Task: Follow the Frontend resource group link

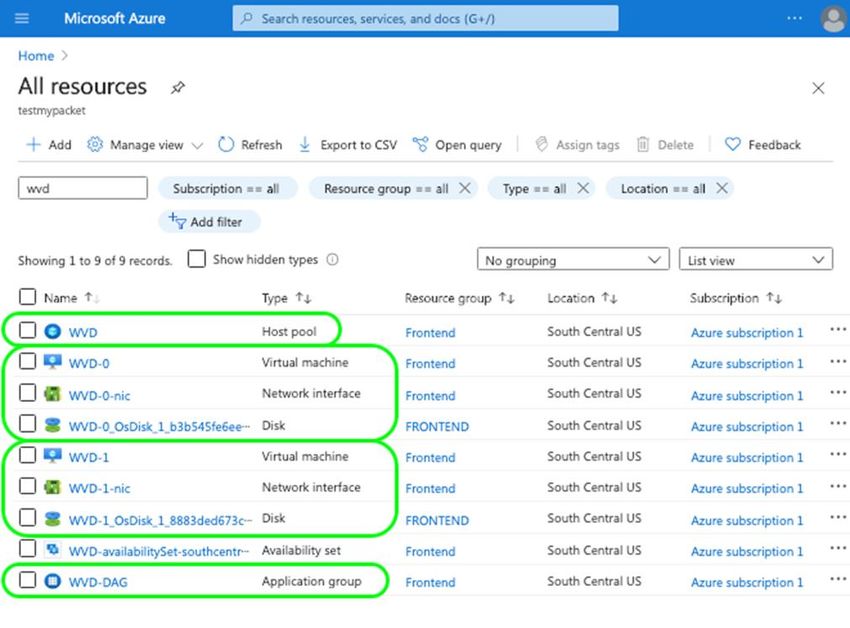Action: (430, 333)
